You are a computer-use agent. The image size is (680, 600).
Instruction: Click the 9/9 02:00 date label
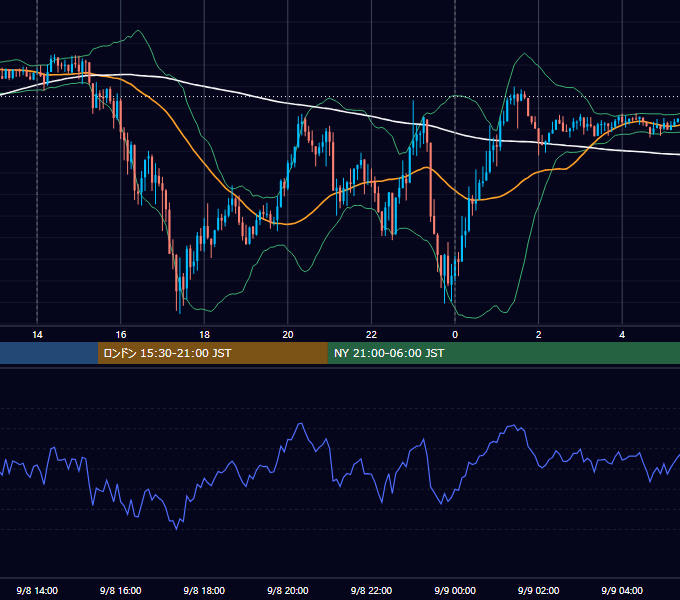(539, 590)
